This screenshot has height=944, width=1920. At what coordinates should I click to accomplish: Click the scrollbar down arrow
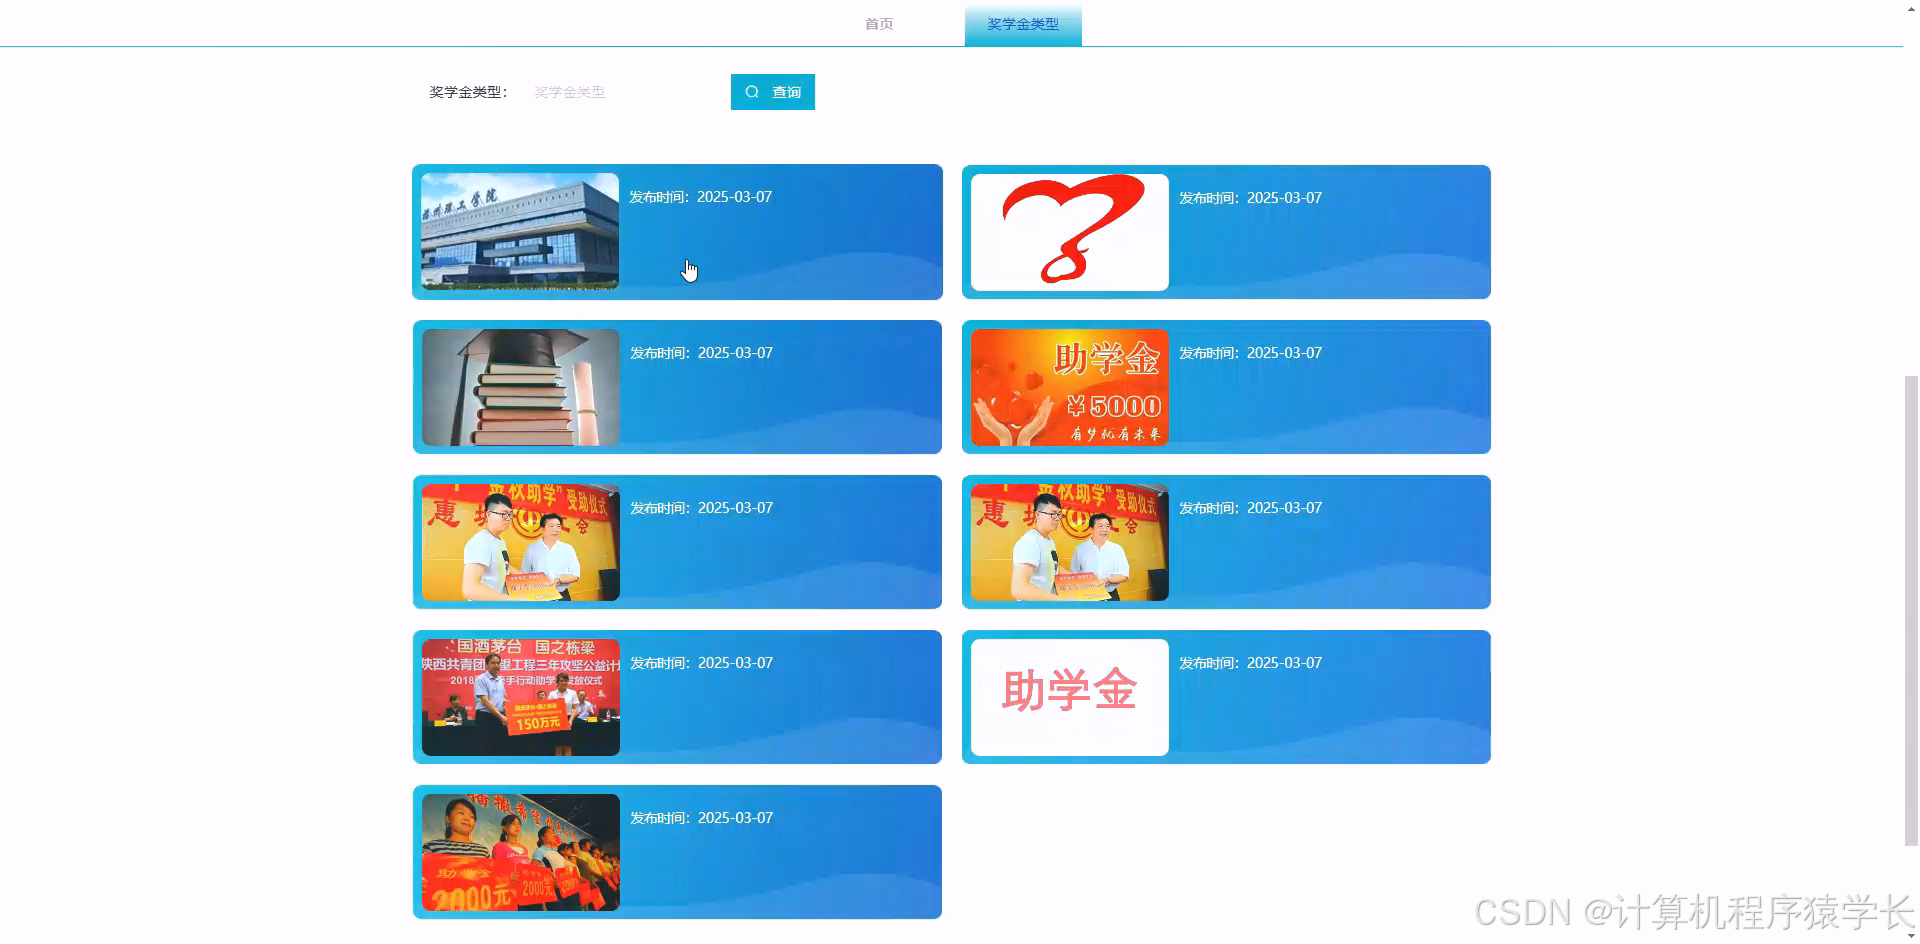[1910, 935]
